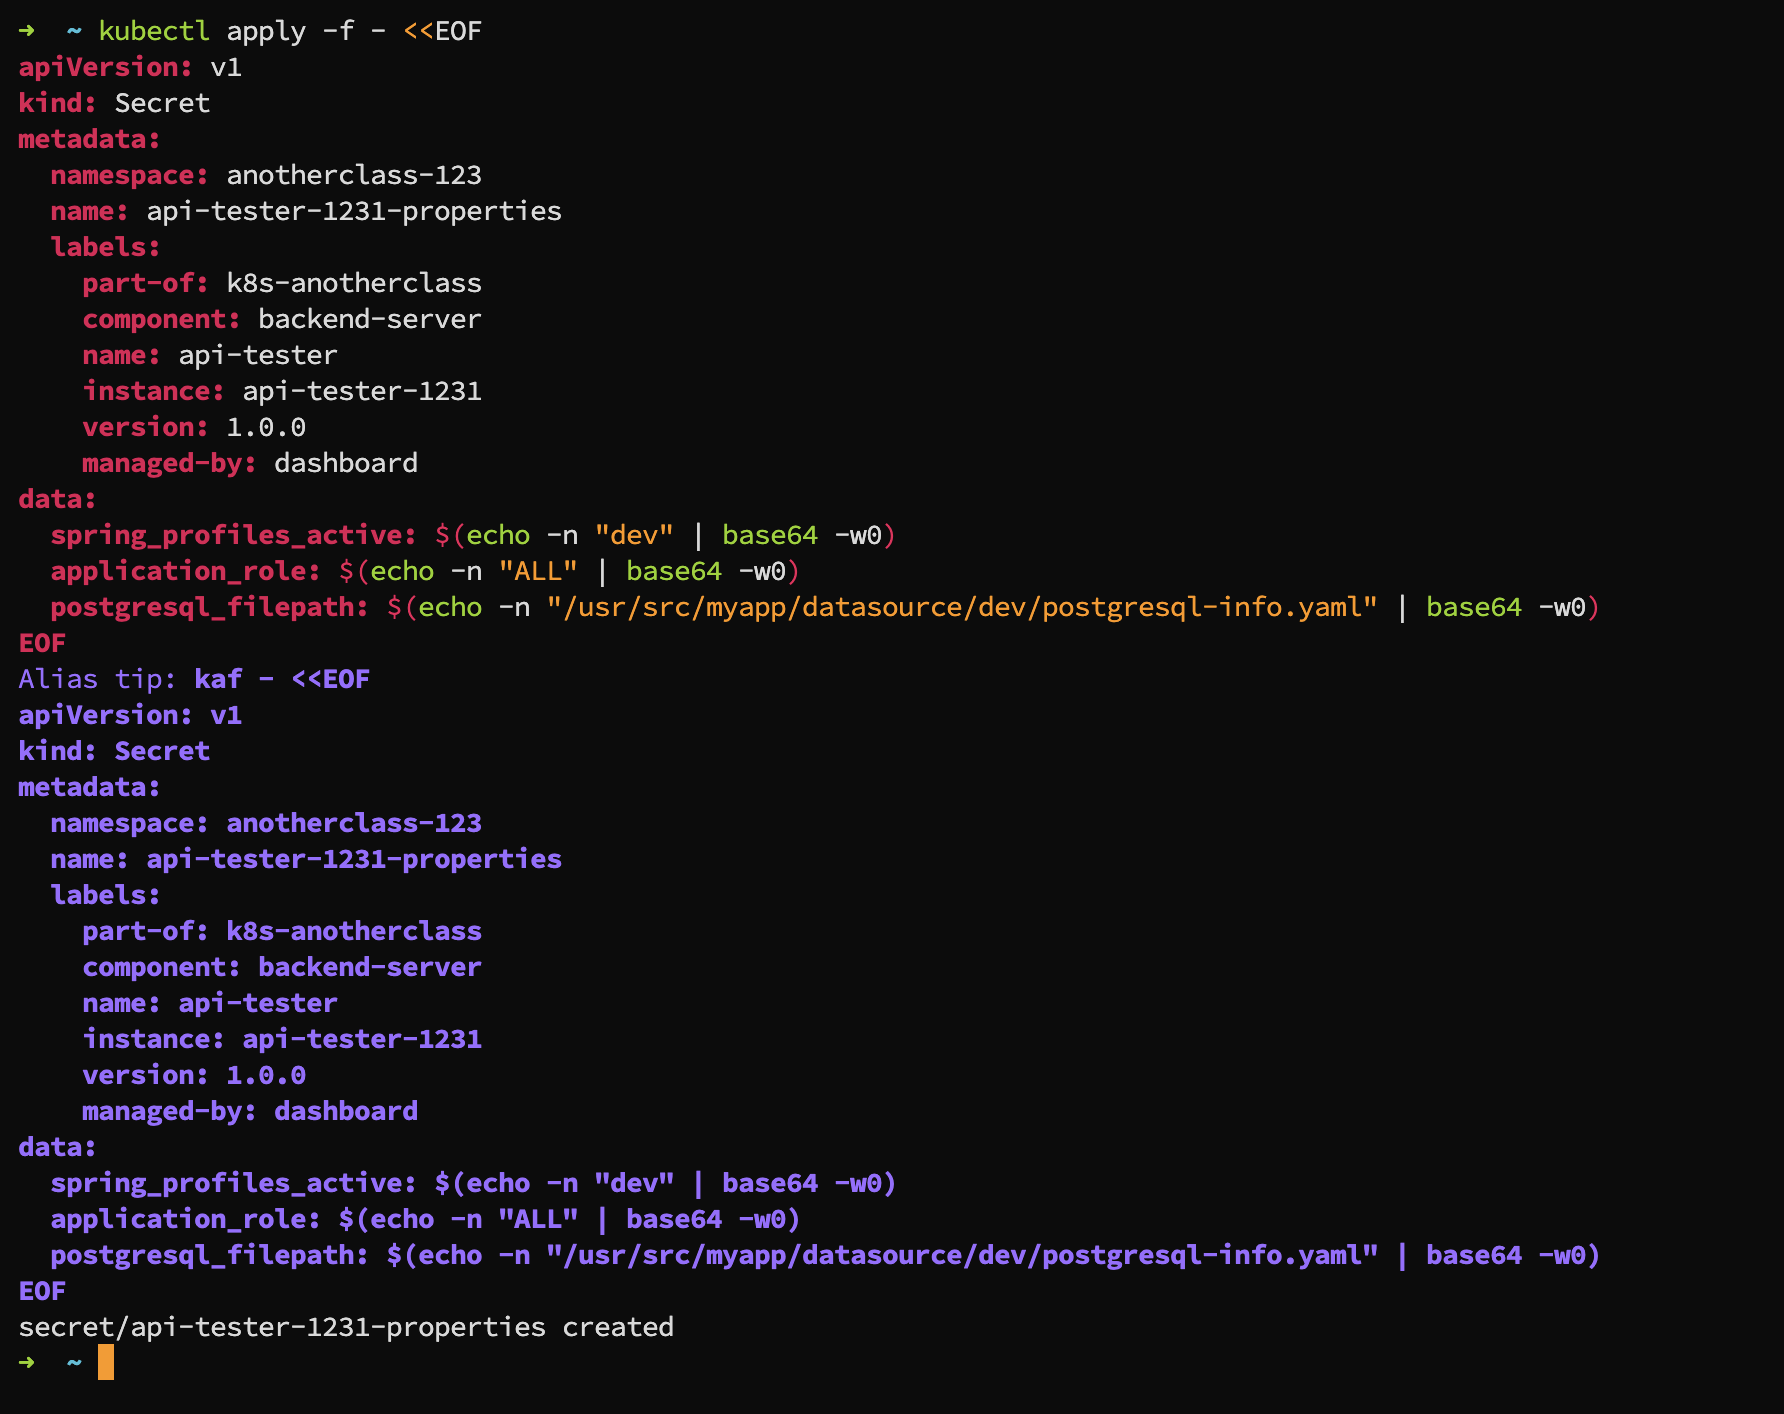The image size is (1784, 1414).
Task: Click orange '"dev"' string in command
Action: point(634,535)
